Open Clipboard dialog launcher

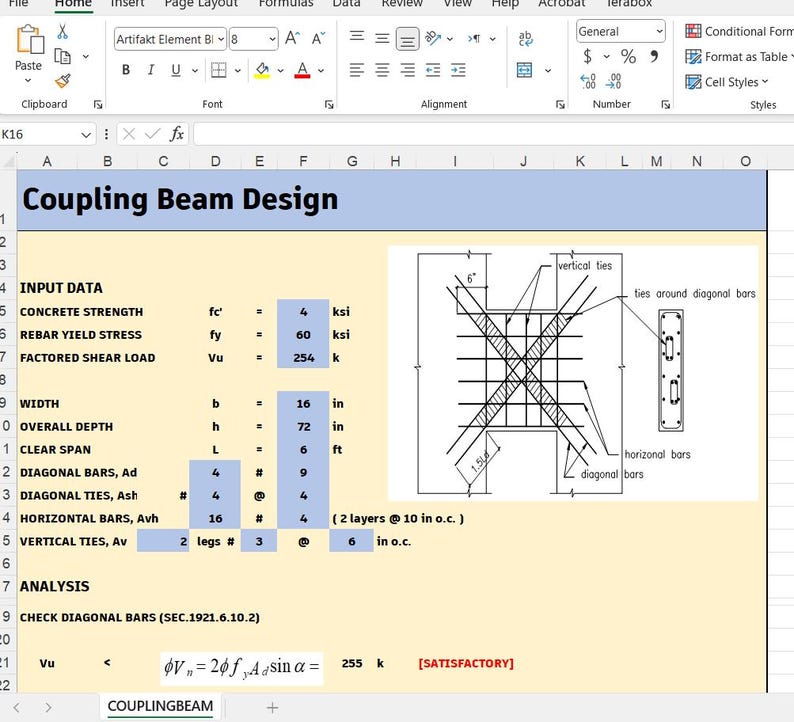point(98,104)
